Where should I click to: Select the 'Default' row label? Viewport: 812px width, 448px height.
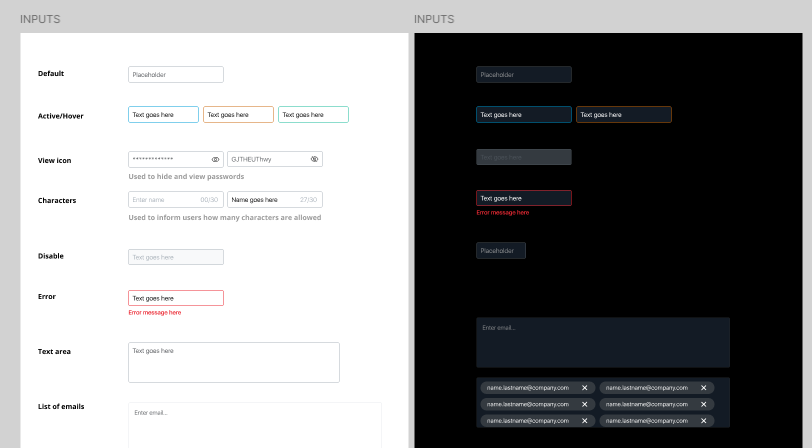tap(51, 74)
